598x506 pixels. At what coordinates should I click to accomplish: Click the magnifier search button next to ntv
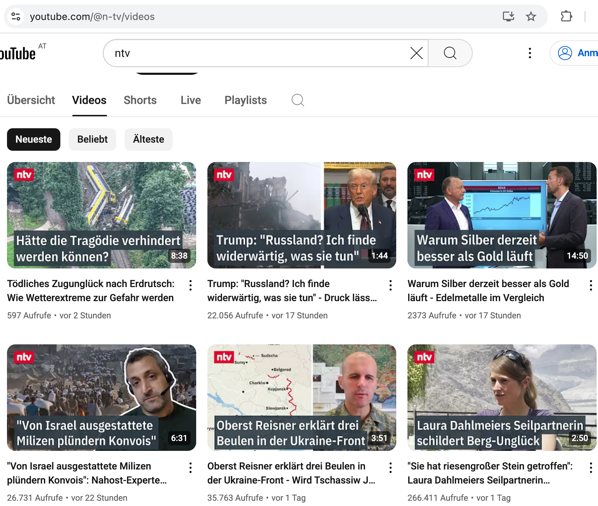(x=450, y=53)
